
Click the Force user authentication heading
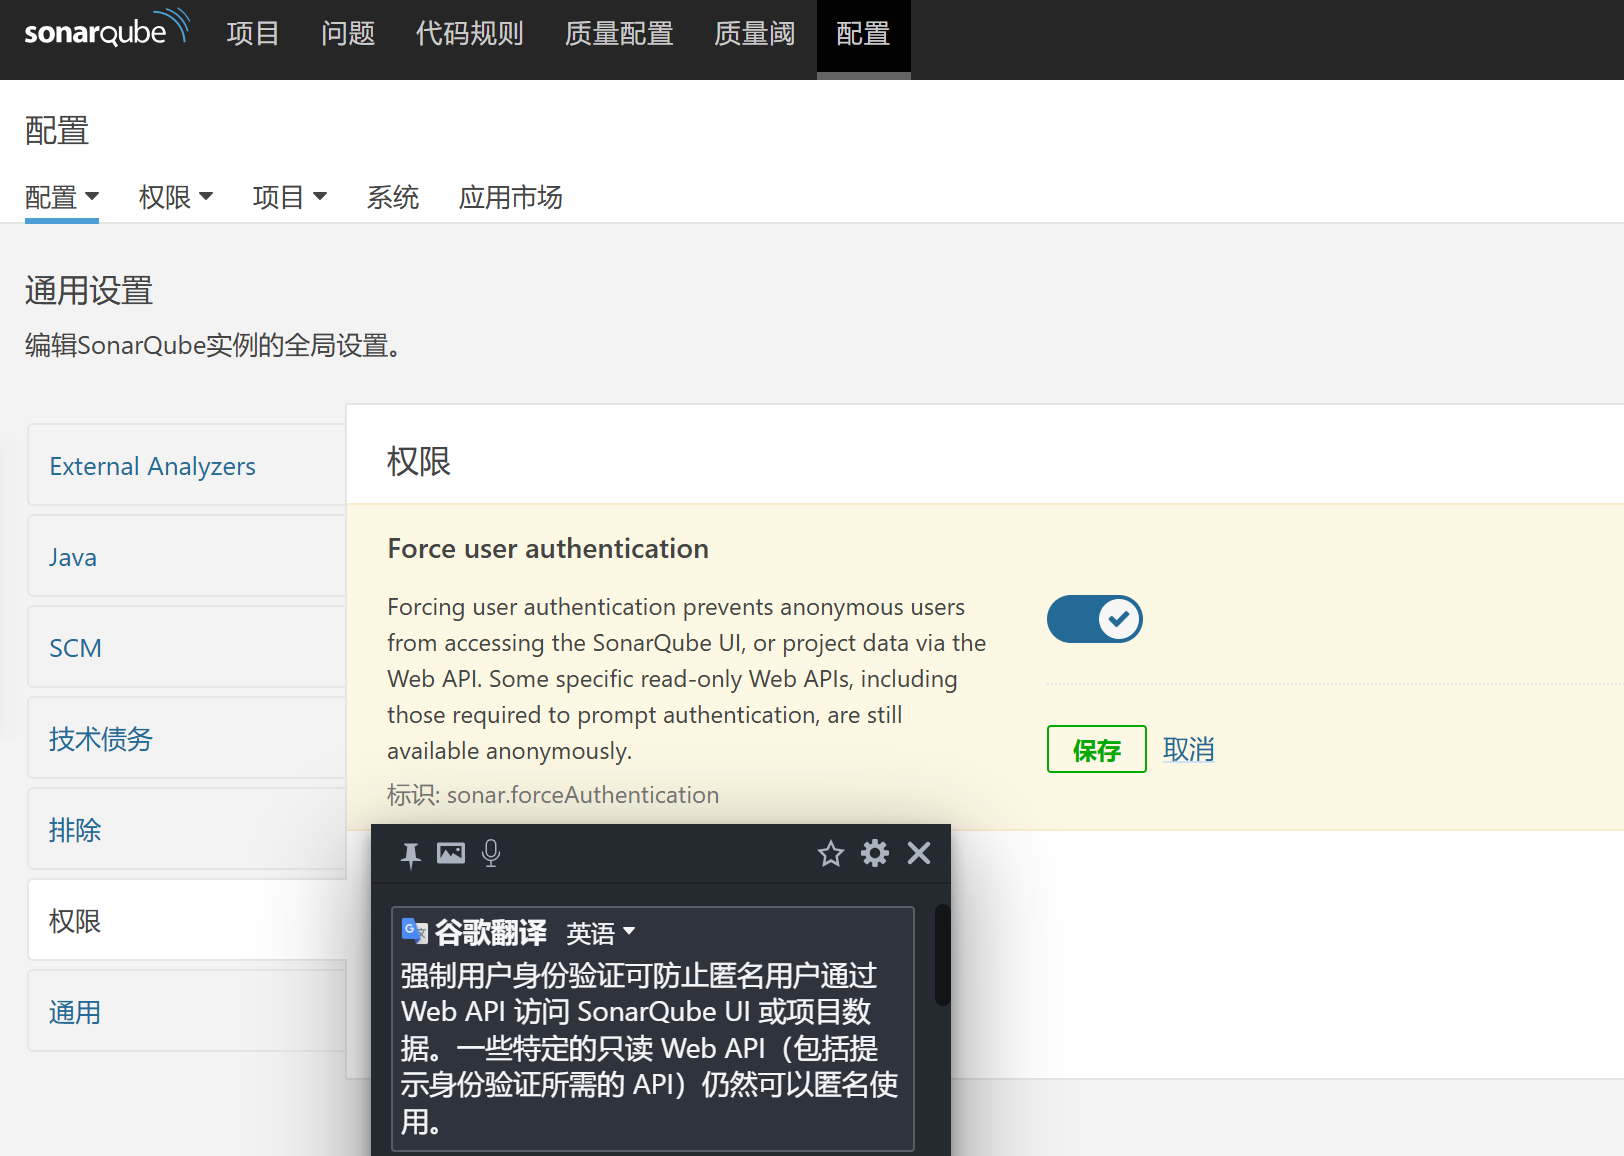click(548, 548)
